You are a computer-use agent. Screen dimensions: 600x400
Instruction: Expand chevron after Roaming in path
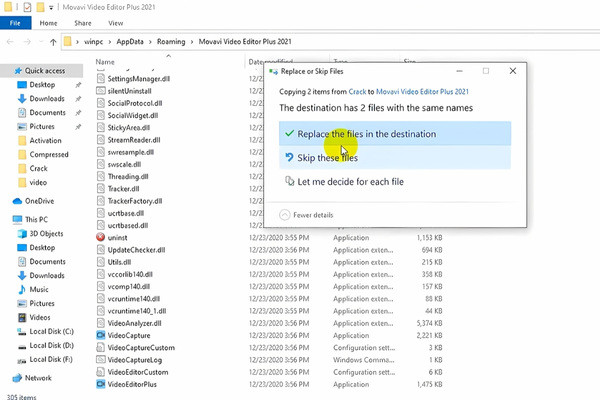[x=192, y=42]
